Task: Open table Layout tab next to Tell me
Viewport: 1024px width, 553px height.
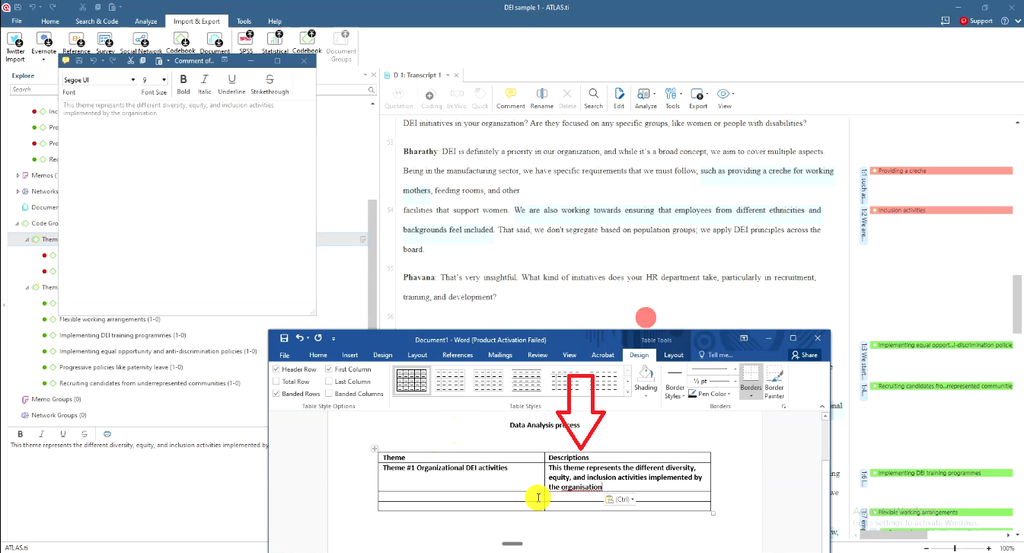Action: 673,355
